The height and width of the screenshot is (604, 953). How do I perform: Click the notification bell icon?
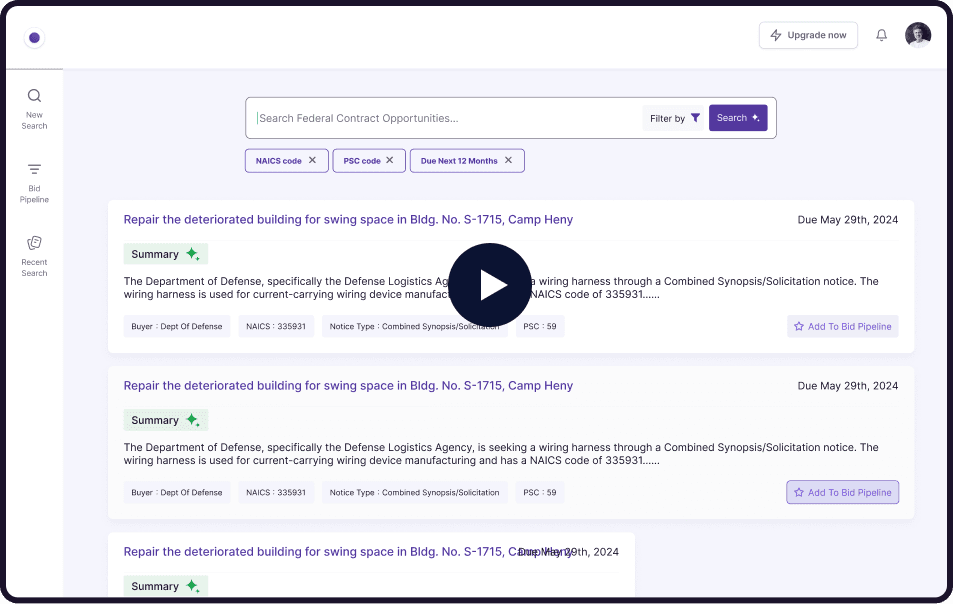pyautogui.click(x=881, y=35)
